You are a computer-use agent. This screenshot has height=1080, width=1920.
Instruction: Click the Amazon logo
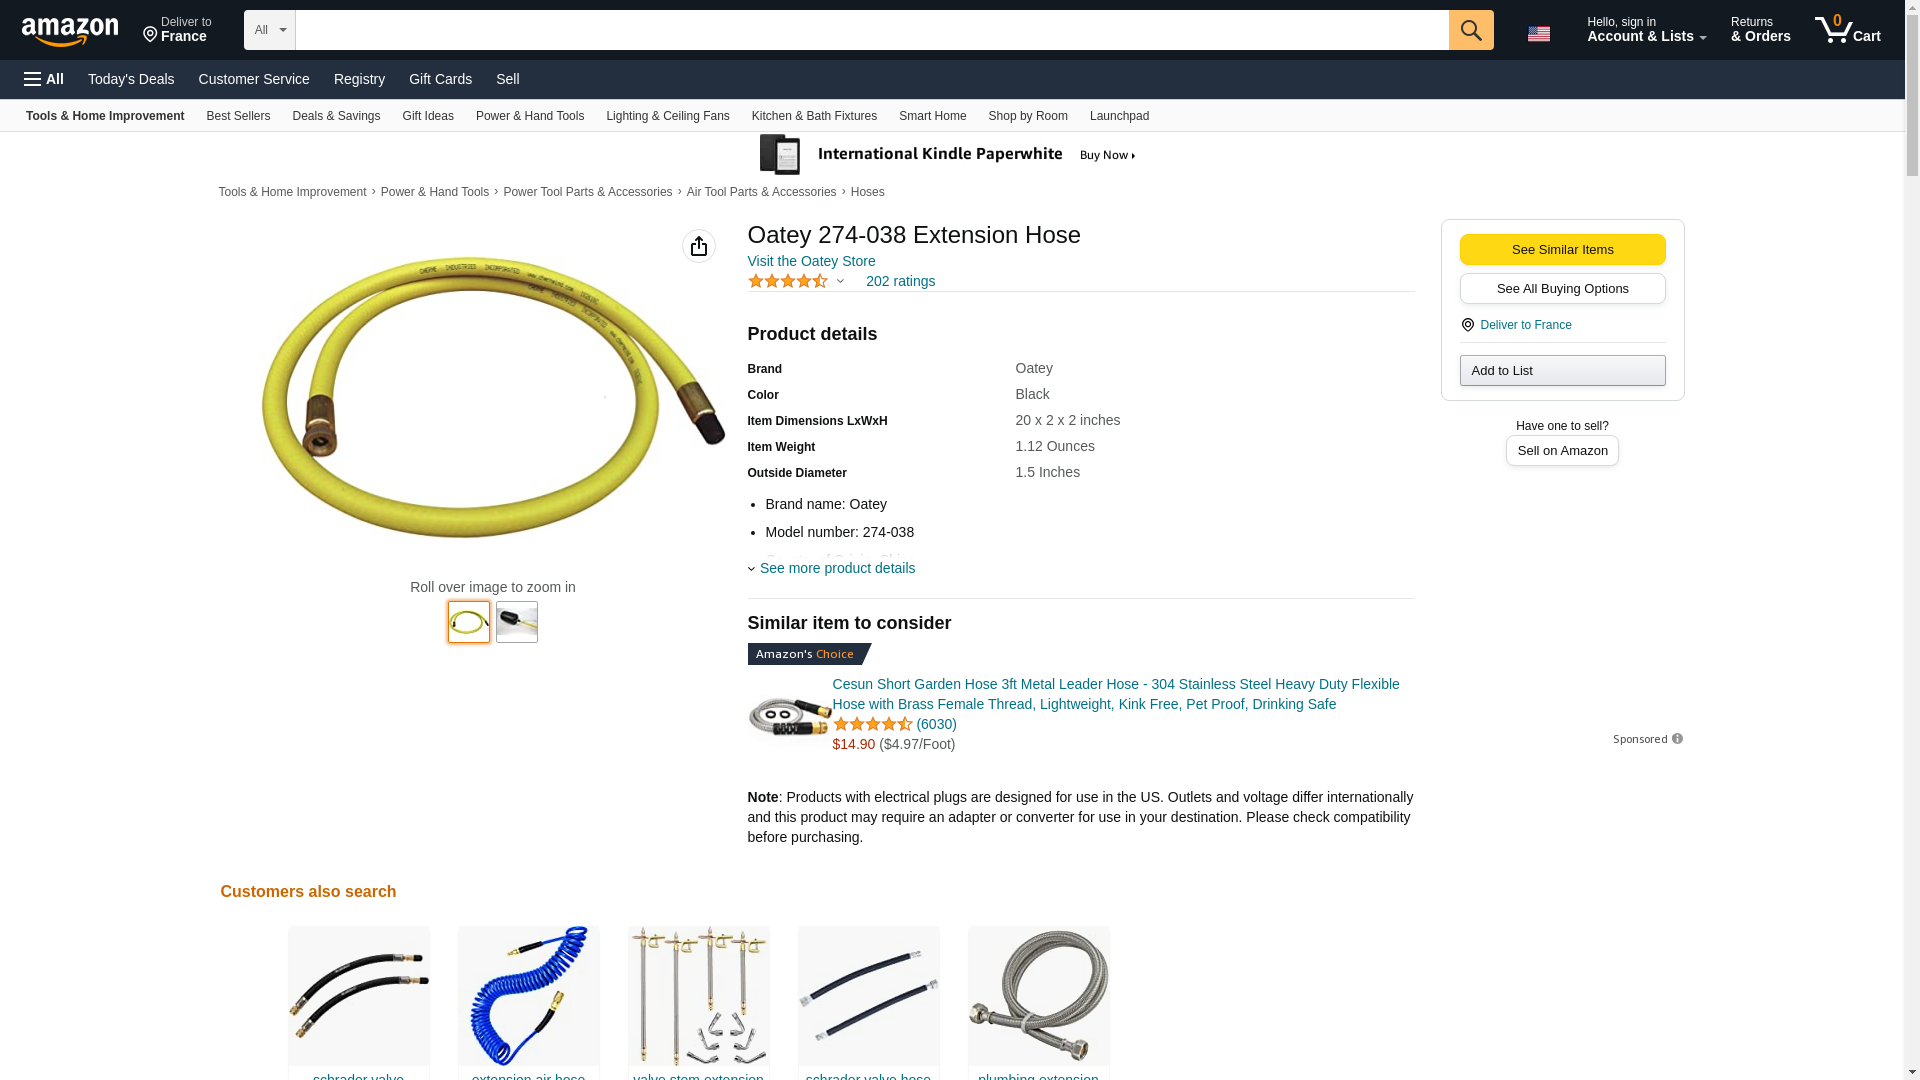(x=70, y=31)
